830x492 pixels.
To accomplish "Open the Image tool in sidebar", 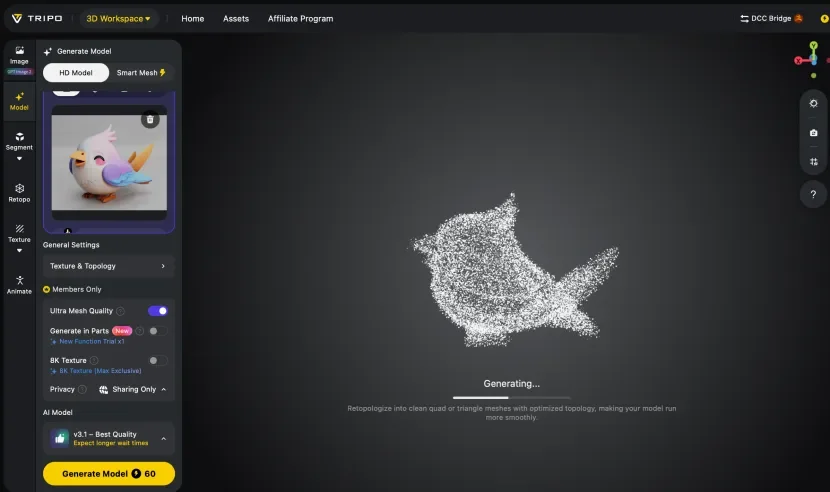I will [x=19, y=55].
